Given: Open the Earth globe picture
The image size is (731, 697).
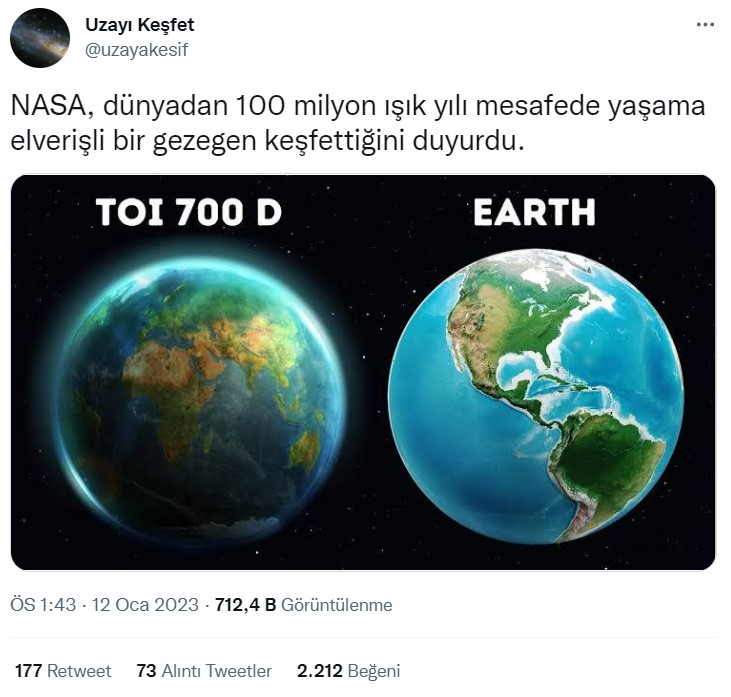Looking at the screenshot, I should [535, 397].
